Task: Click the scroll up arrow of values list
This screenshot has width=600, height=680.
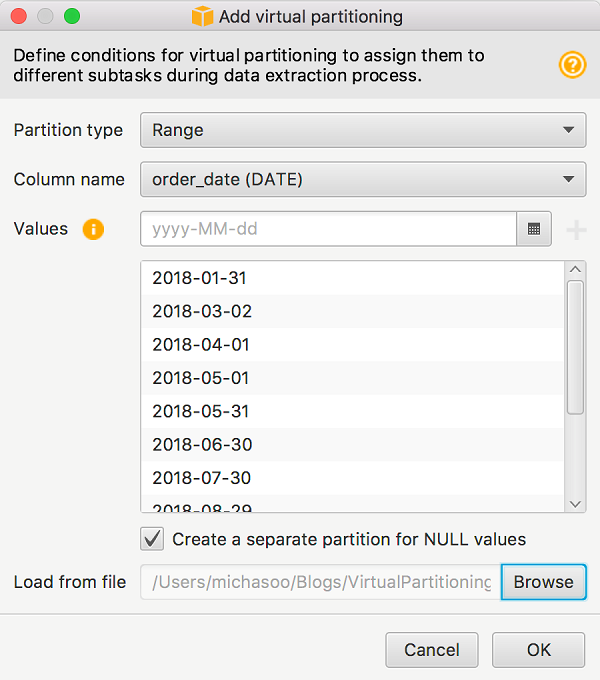Action: coord(575,269)
